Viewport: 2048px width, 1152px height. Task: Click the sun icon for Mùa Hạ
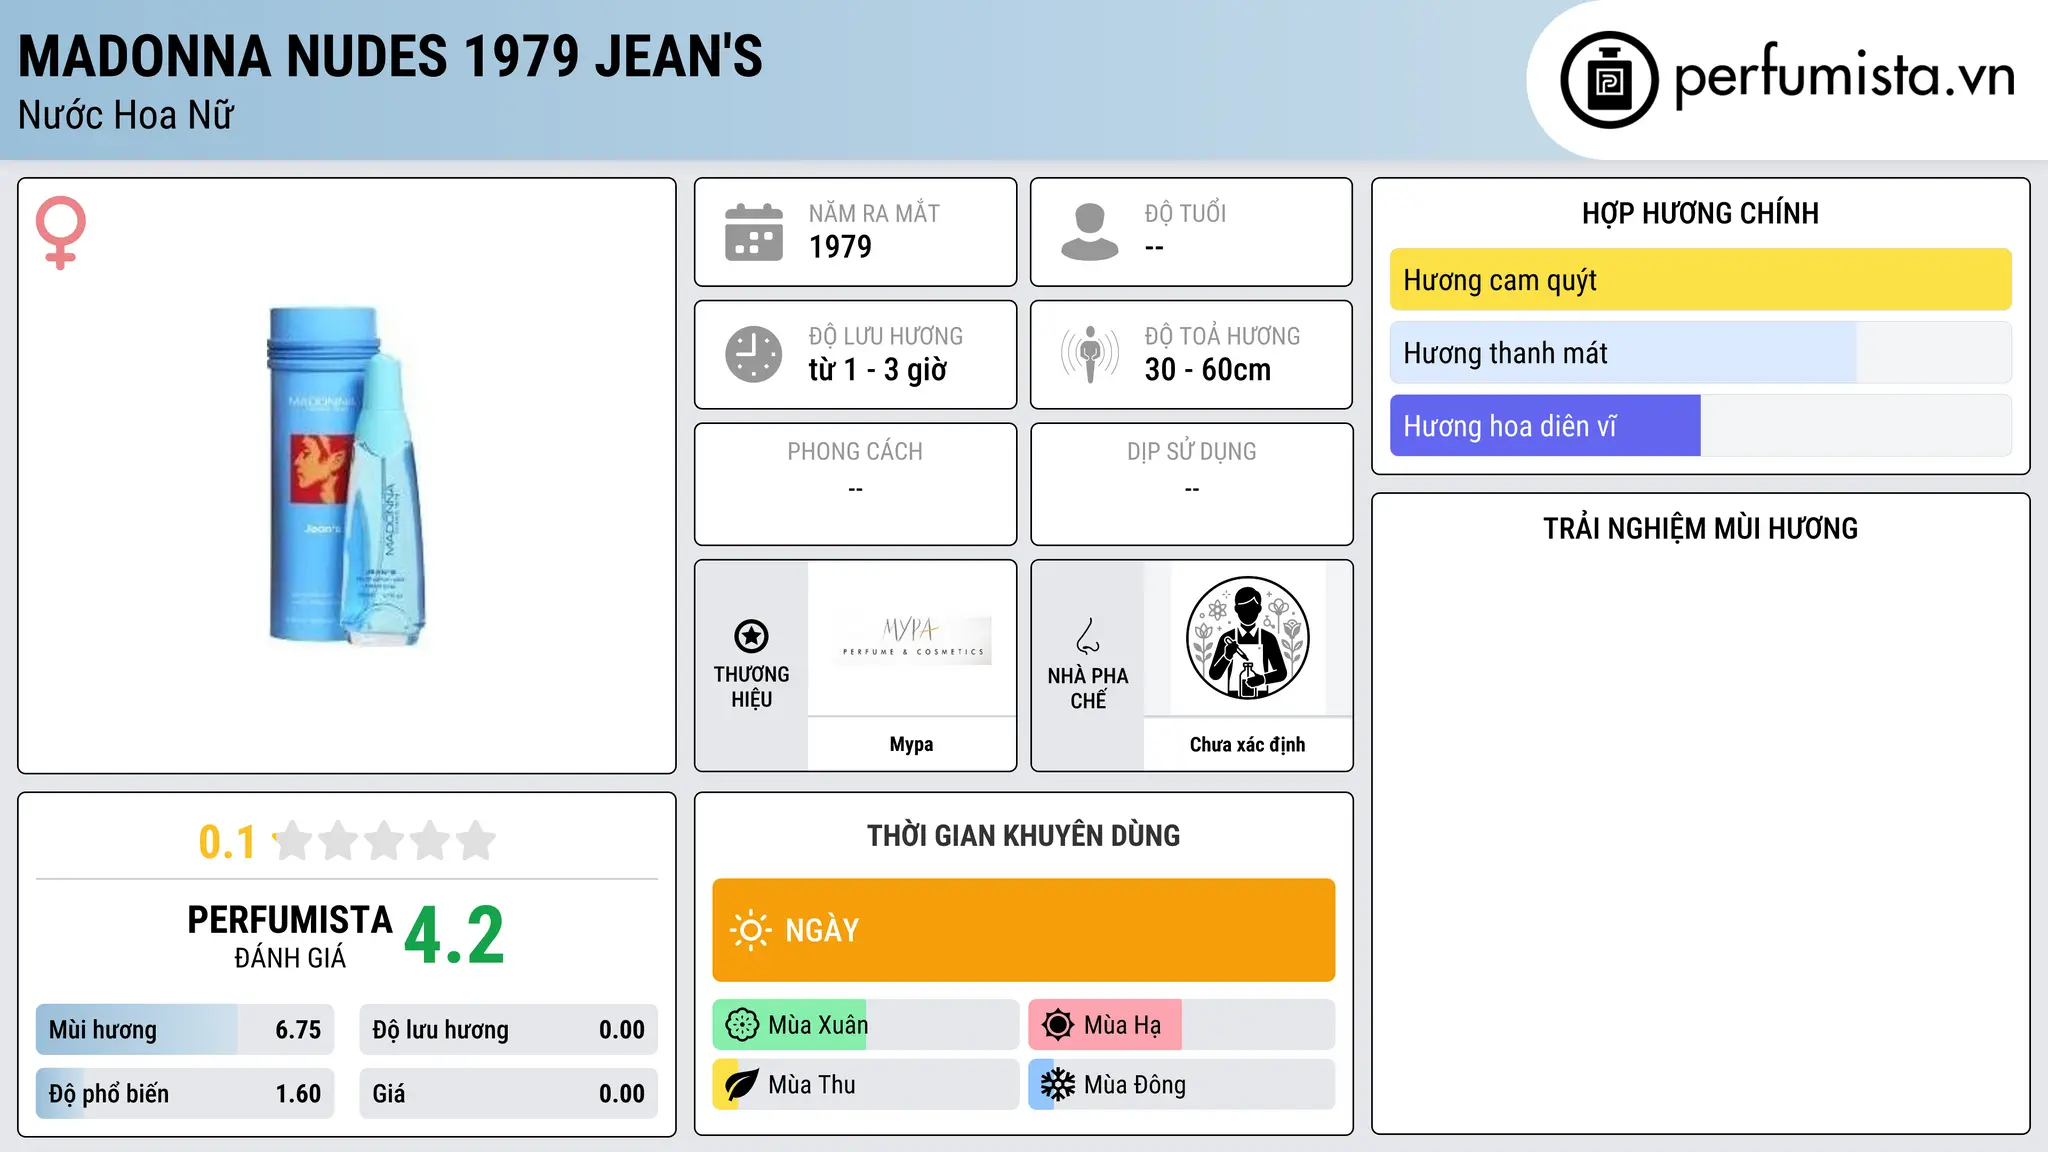tap(1058, 1025)
